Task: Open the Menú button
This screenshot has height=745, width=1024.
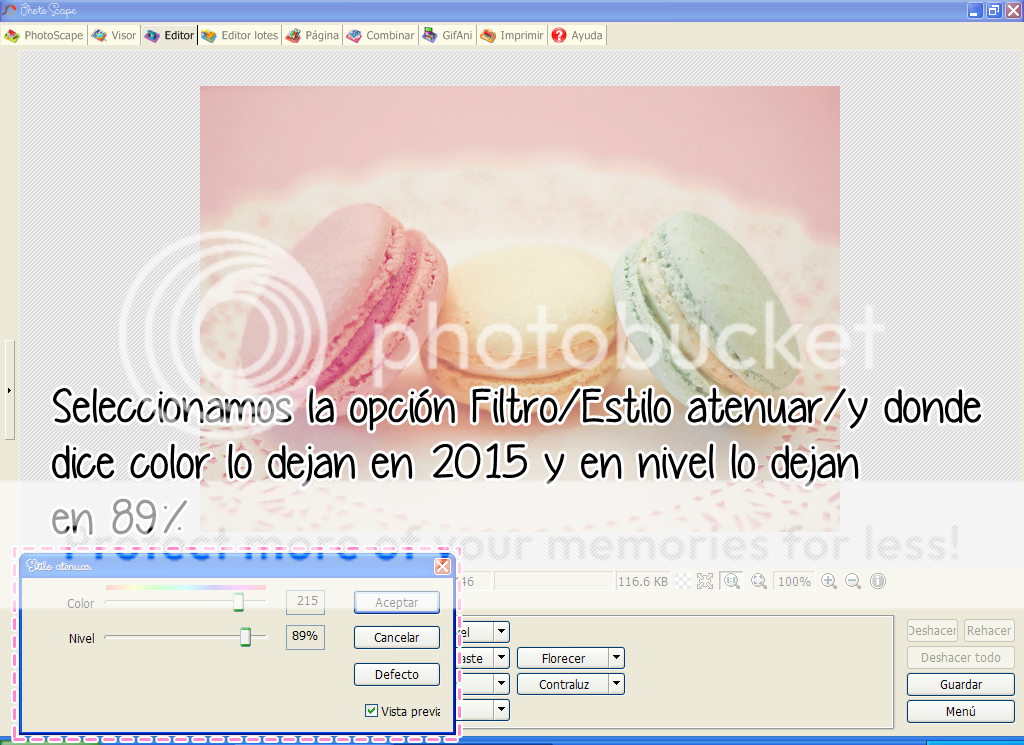Action: 961,711
